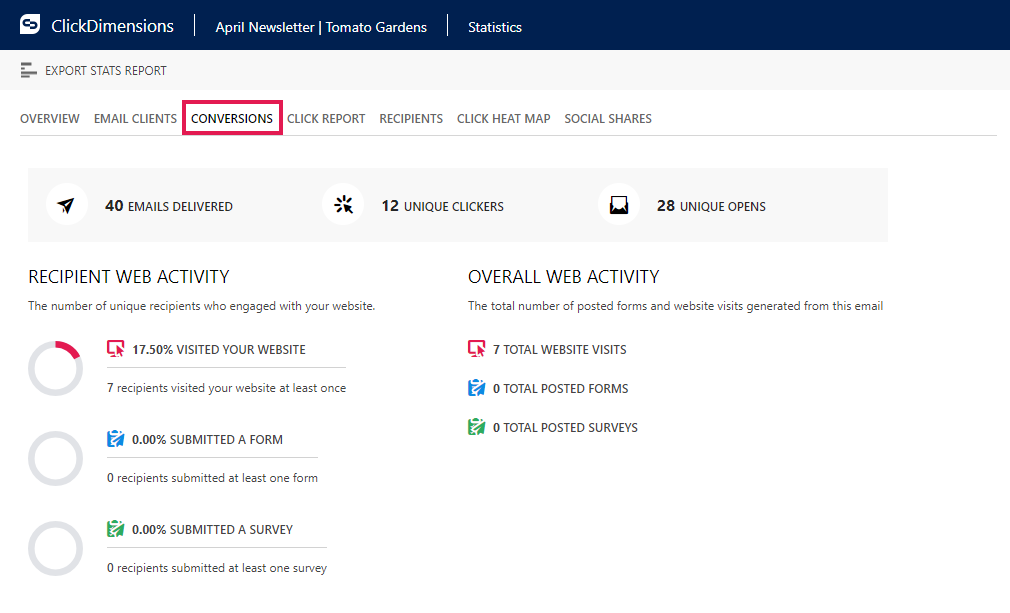The height and width of the screenshot is (613, 1010).
Task: Click the unique clickers cursor icon
Action: tap(343, 205)
